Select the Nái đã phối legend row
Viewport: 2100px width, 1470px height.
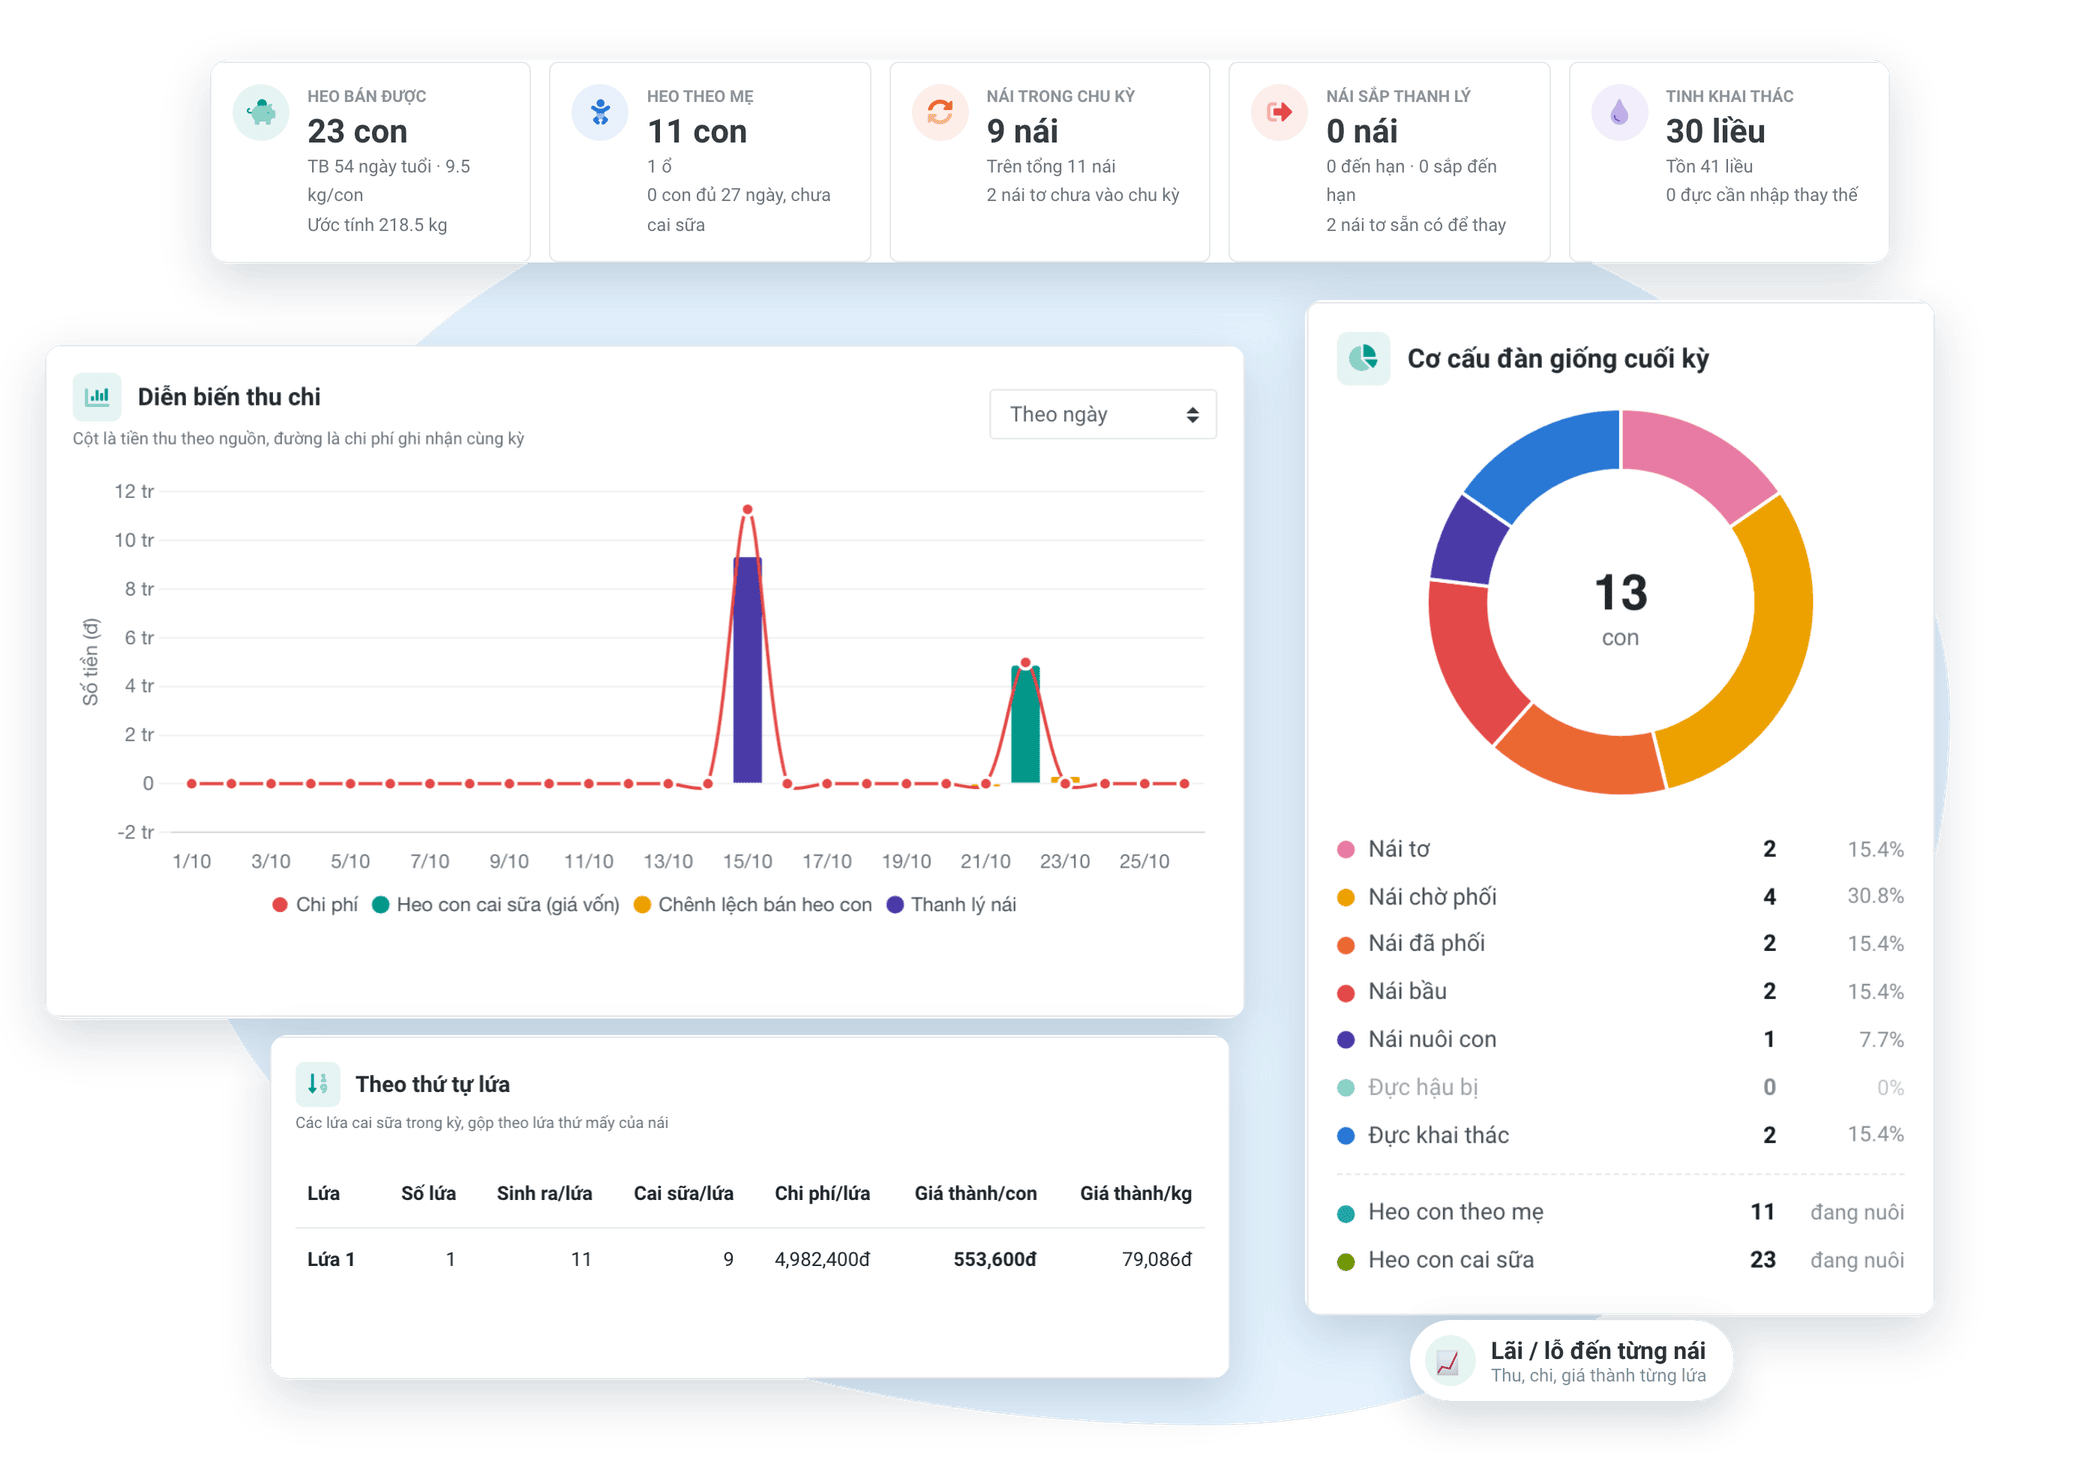(1620, 943)
